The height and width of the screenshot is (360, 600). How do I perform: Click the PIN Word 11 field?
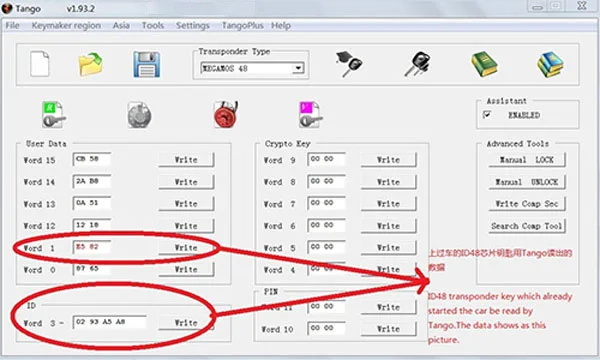tap(326, 306)
